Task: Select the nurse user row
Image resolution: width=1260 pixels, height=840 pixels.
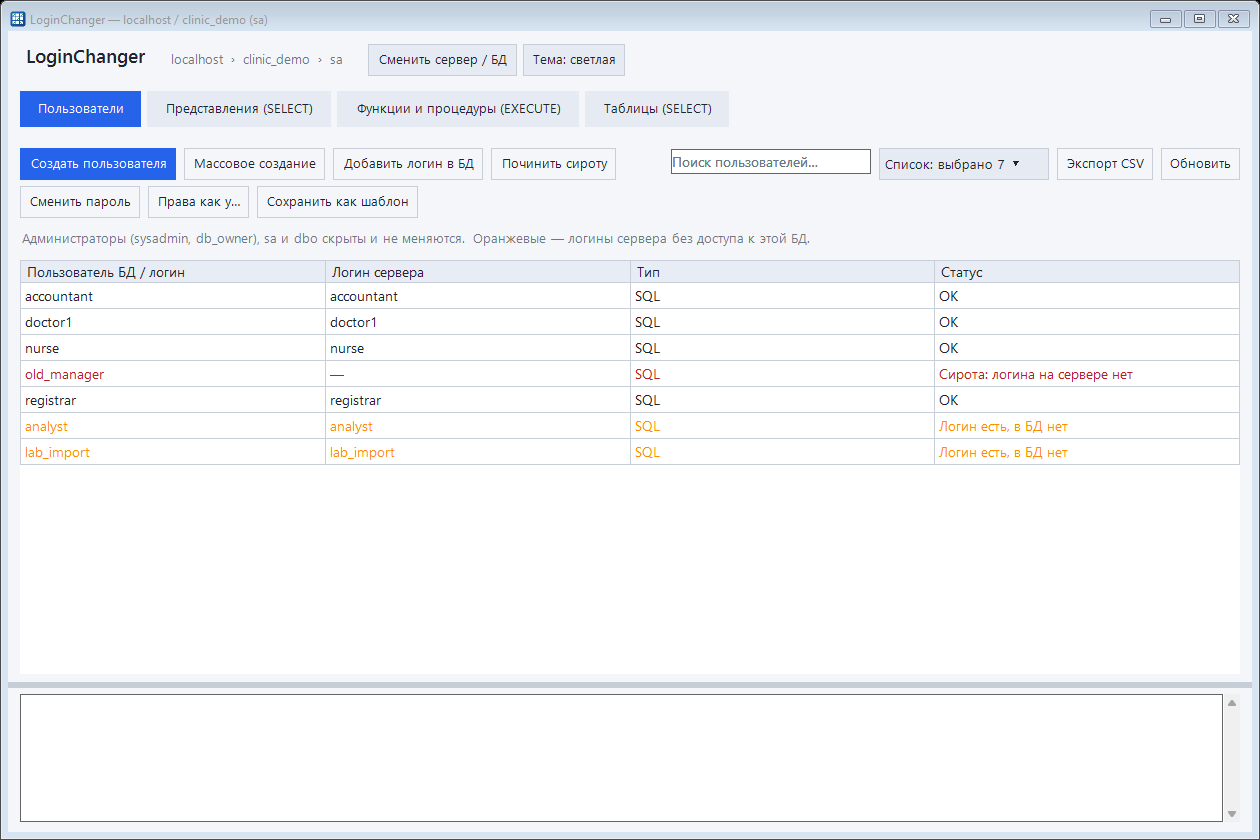Action: coord(630,348)
